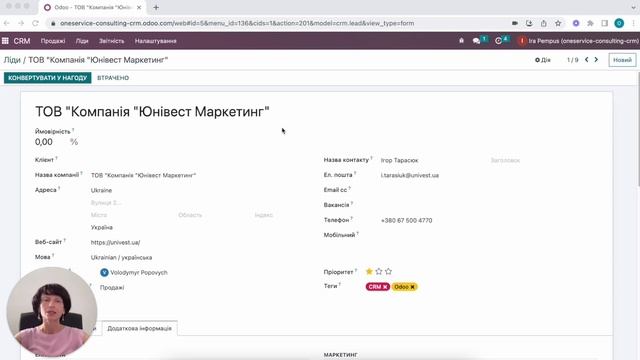Click the browser address bar URL

pyautogui.click(x=237, y=23)
